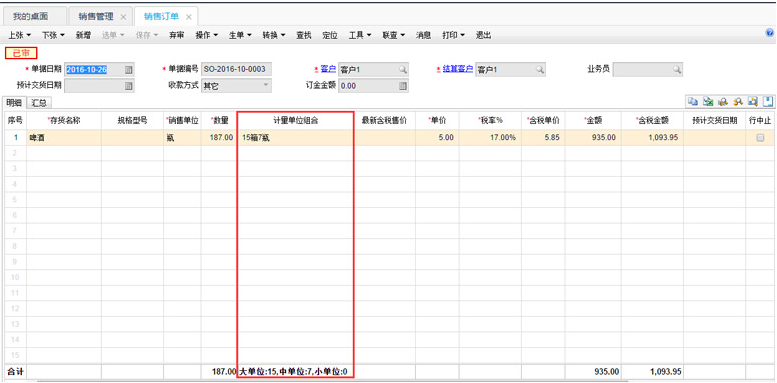Click the lookup magnifier in 业务员 field
This screenshot has width=777, height=383.
click(677, 70)
